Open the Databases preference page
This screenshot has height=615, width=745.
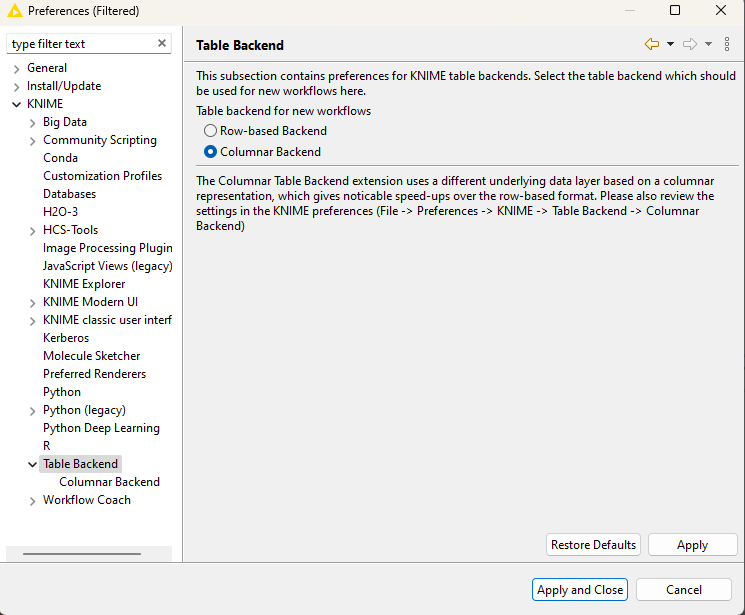click(x=69, y=194)
